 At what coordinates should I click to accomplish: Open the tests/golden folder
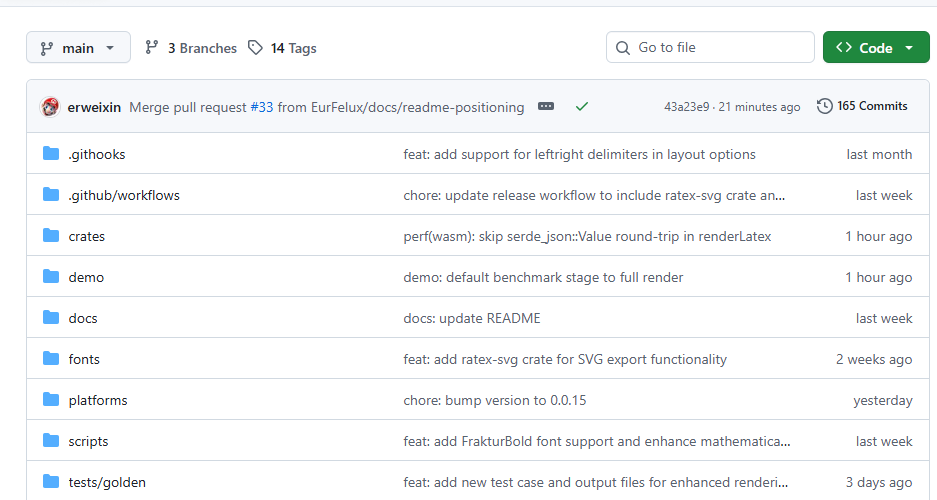point(107,482)
